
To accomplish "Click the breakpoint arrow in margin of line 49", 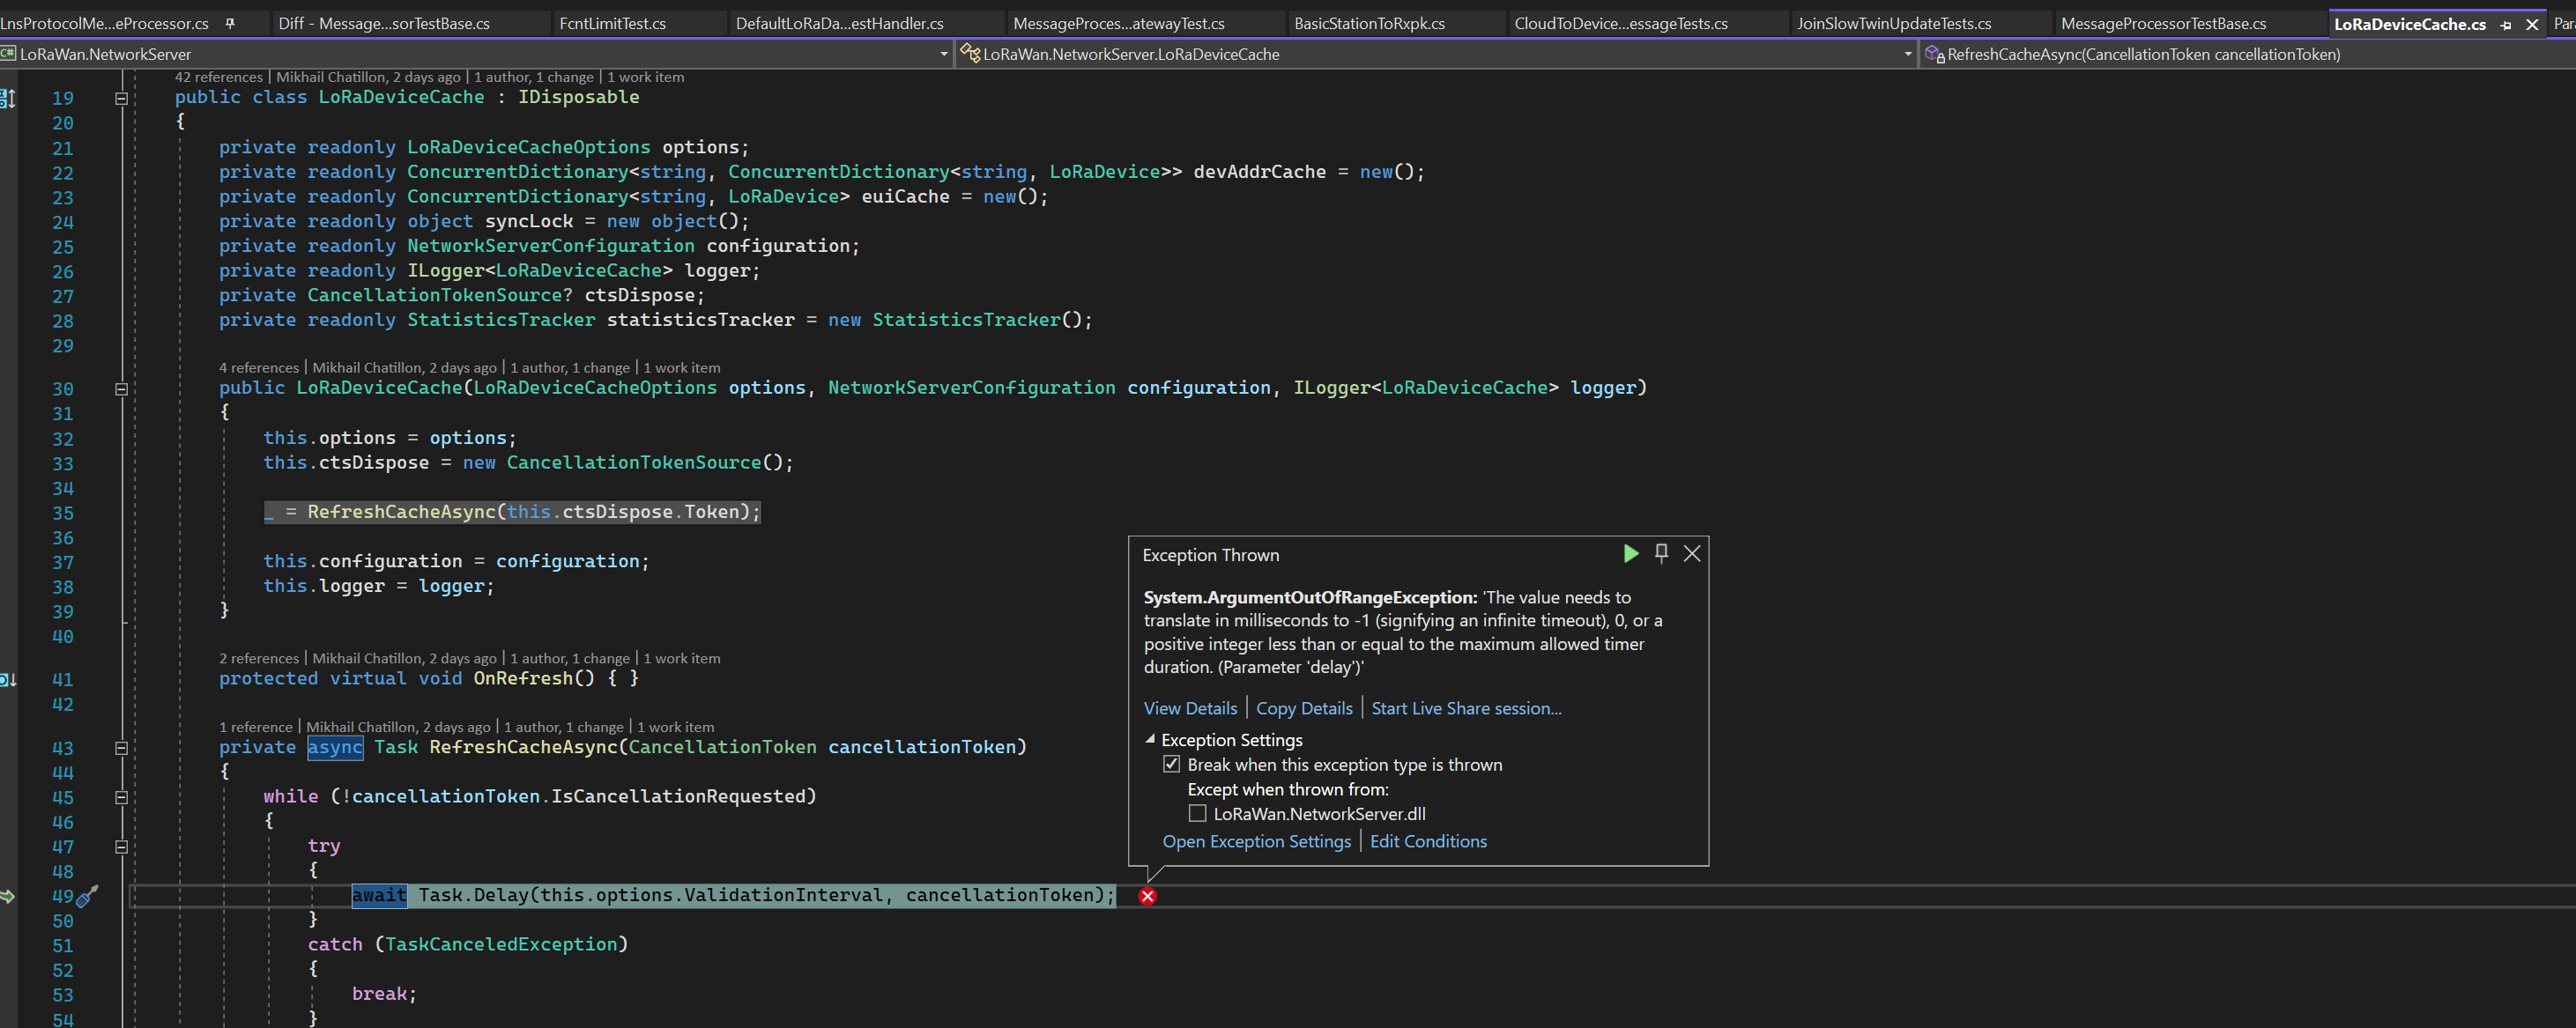I will [x=9, y=896].
